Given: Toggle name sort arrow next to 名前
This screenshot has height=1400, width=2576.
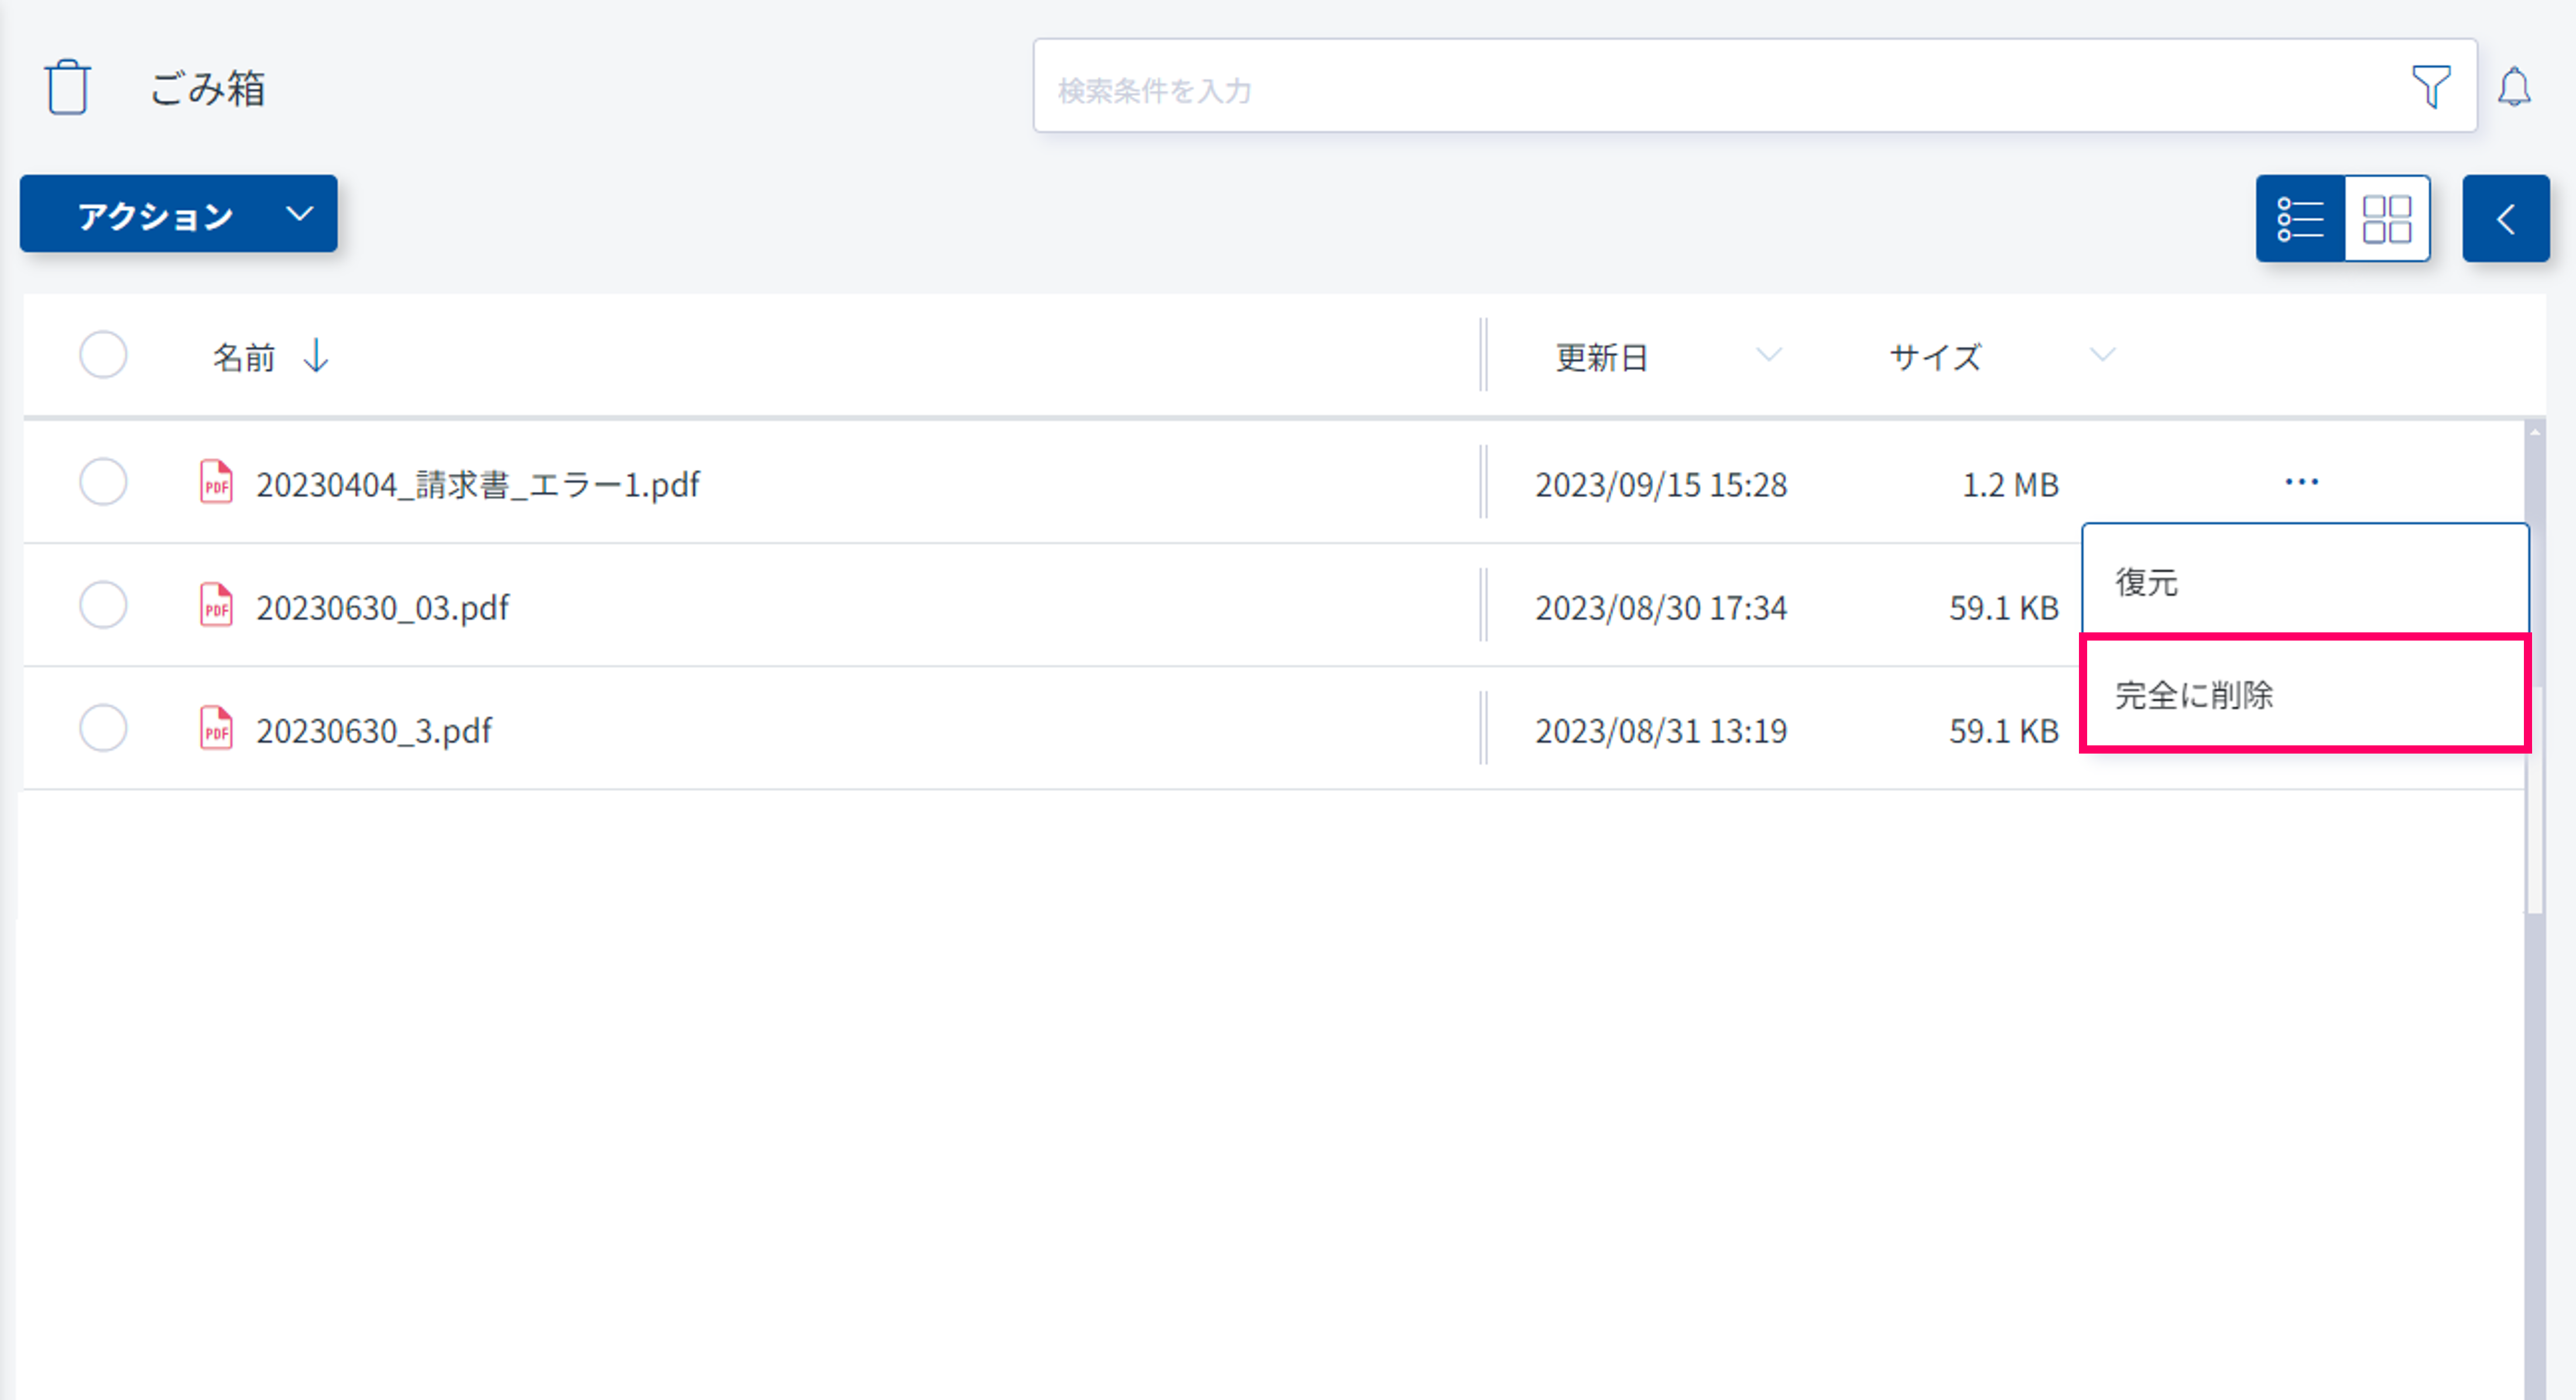Looking at the screenshot, I should coord(316,355).
